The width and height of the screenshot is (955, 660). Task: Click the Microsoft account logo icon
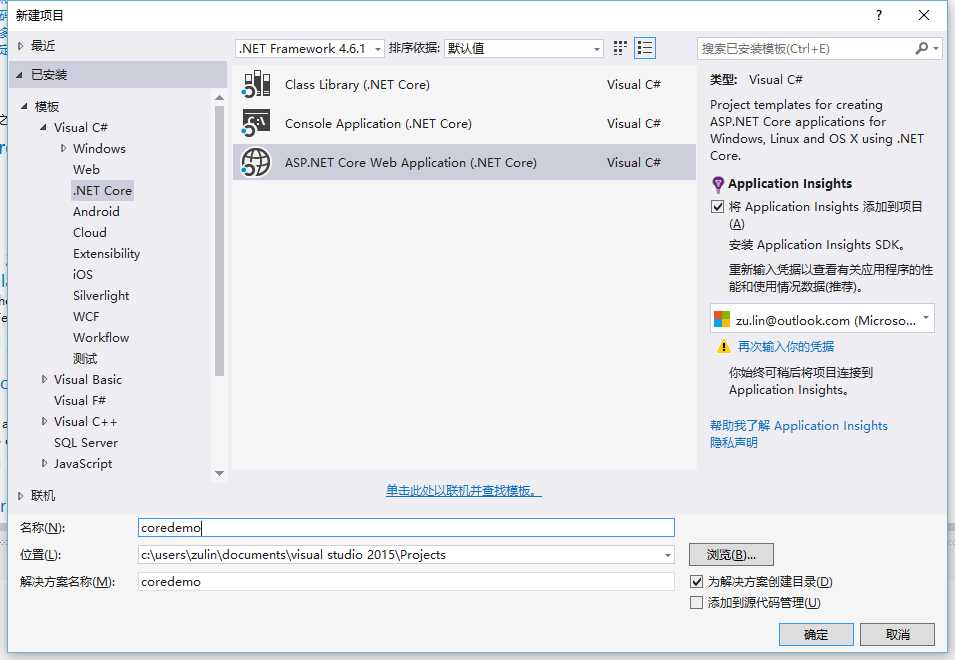(x=722, y=320)
